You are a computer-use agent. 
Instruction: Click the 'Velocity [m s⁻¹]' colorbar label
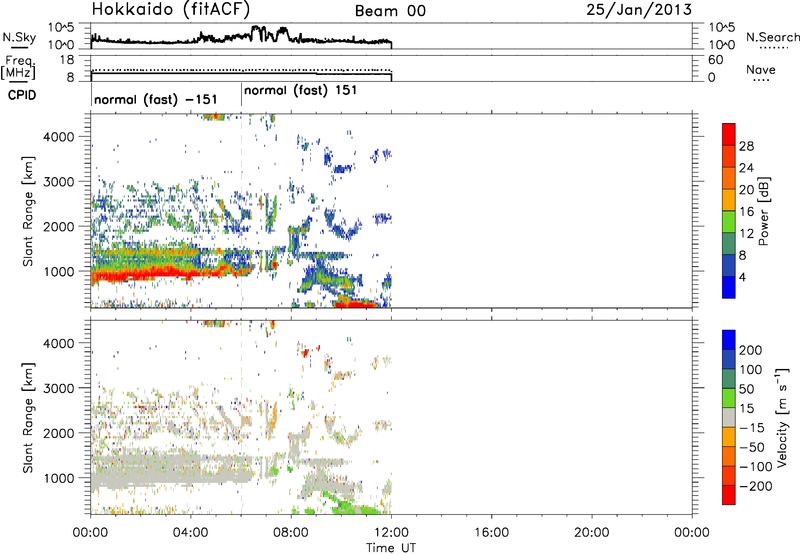(x=782, y=417)
